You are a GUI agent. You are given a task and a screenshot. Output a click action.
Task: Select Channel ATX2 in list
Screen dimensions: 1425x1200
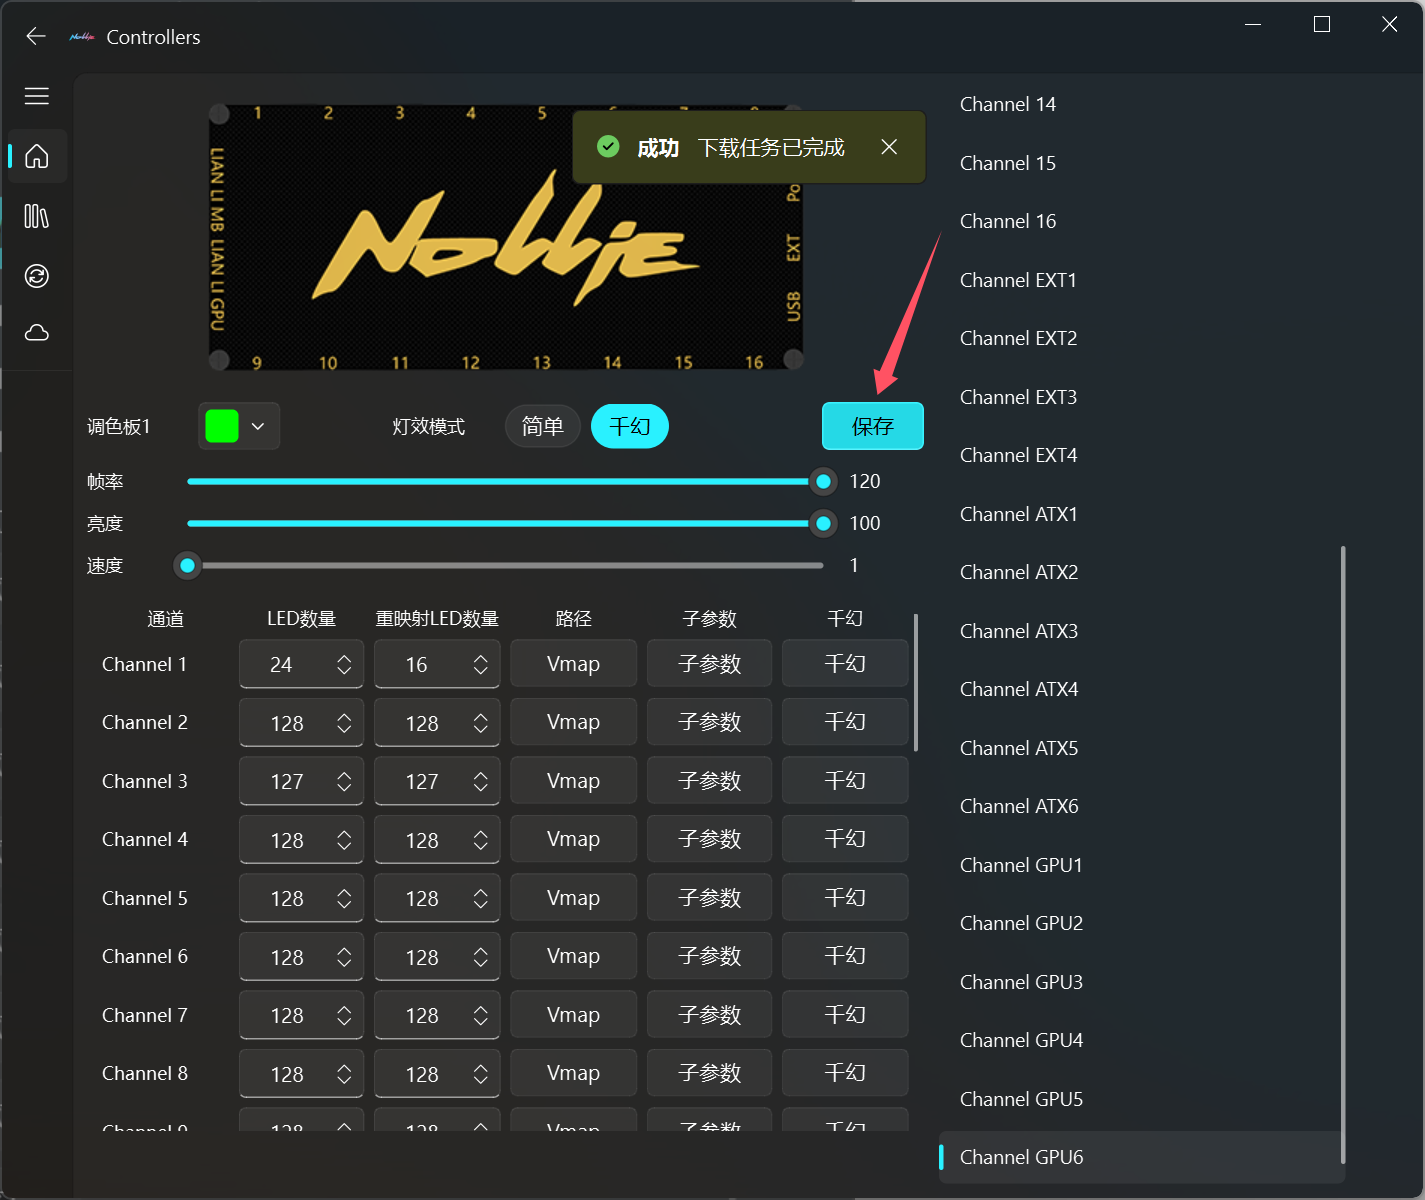pyautogui.click(x=1140, y=572)
